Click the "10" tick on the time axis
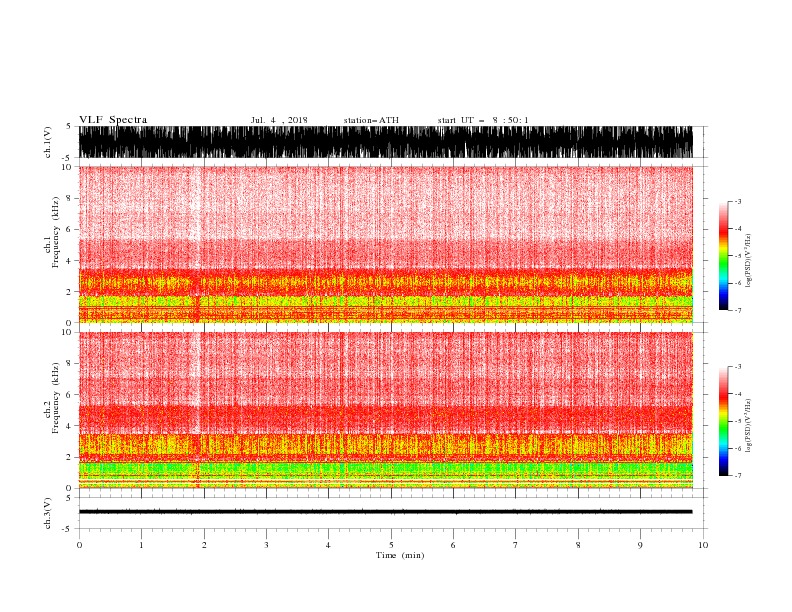This screenshot has width=792, height=612. pos(703,545)
